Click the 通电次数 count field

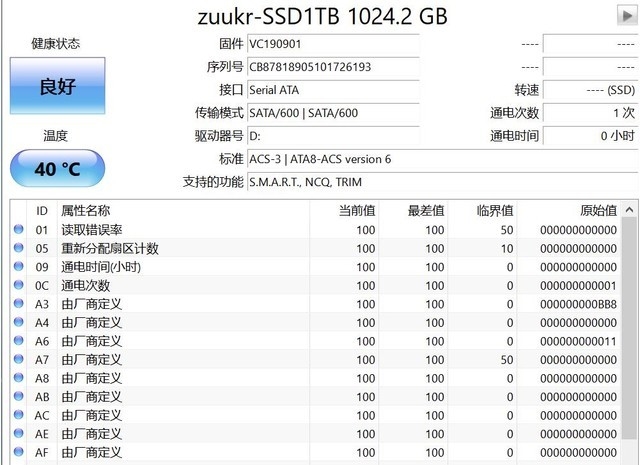point(589,113)
